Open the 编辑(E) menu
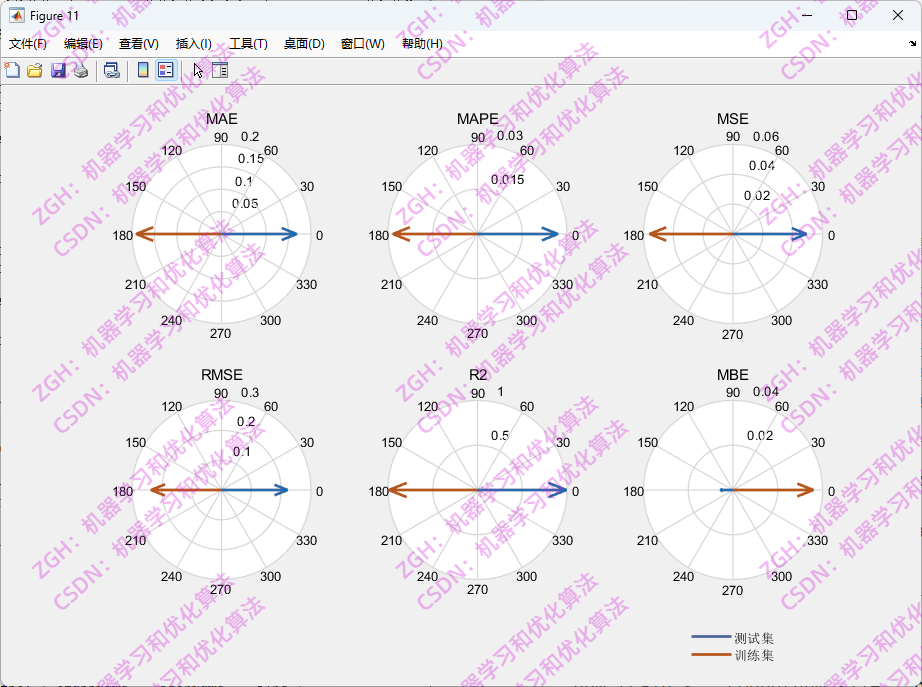Image resolution: width=922 pixels, height=687 pixels. pos(83,44)
